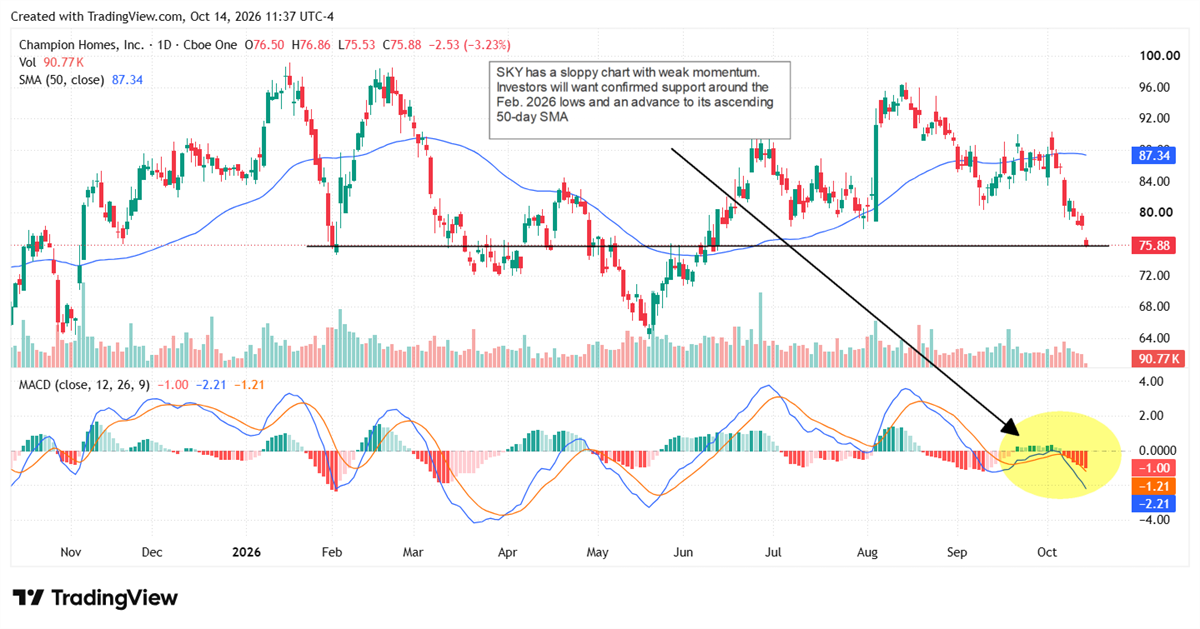Screen dimensions: 1200x629
Task: Click the Aug date axis label
Action: click(x=867, y=552)
